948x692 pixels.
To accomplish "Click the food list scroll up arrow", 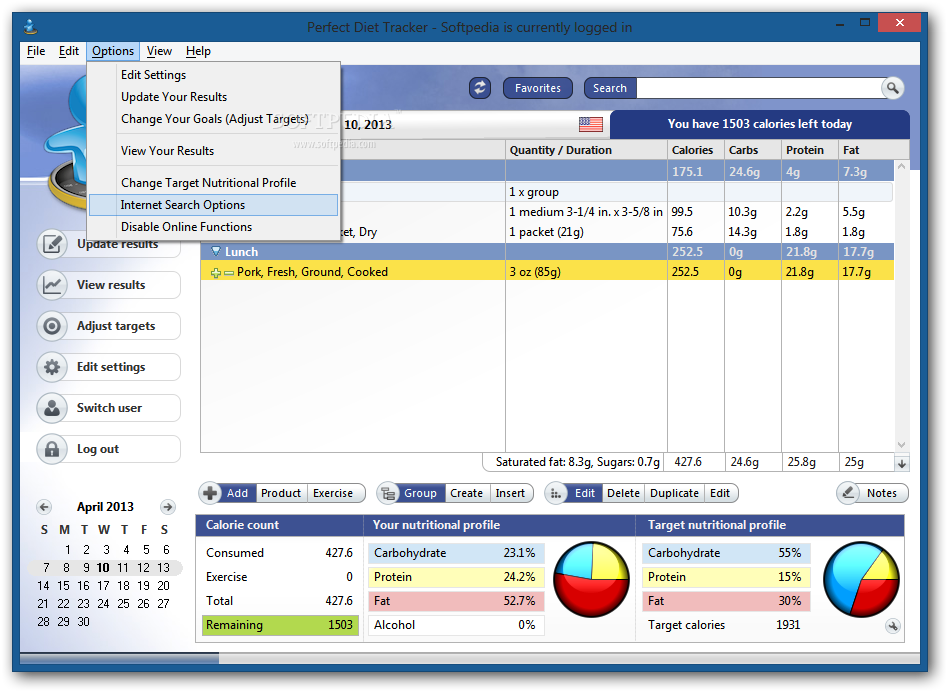I will 901,166.
